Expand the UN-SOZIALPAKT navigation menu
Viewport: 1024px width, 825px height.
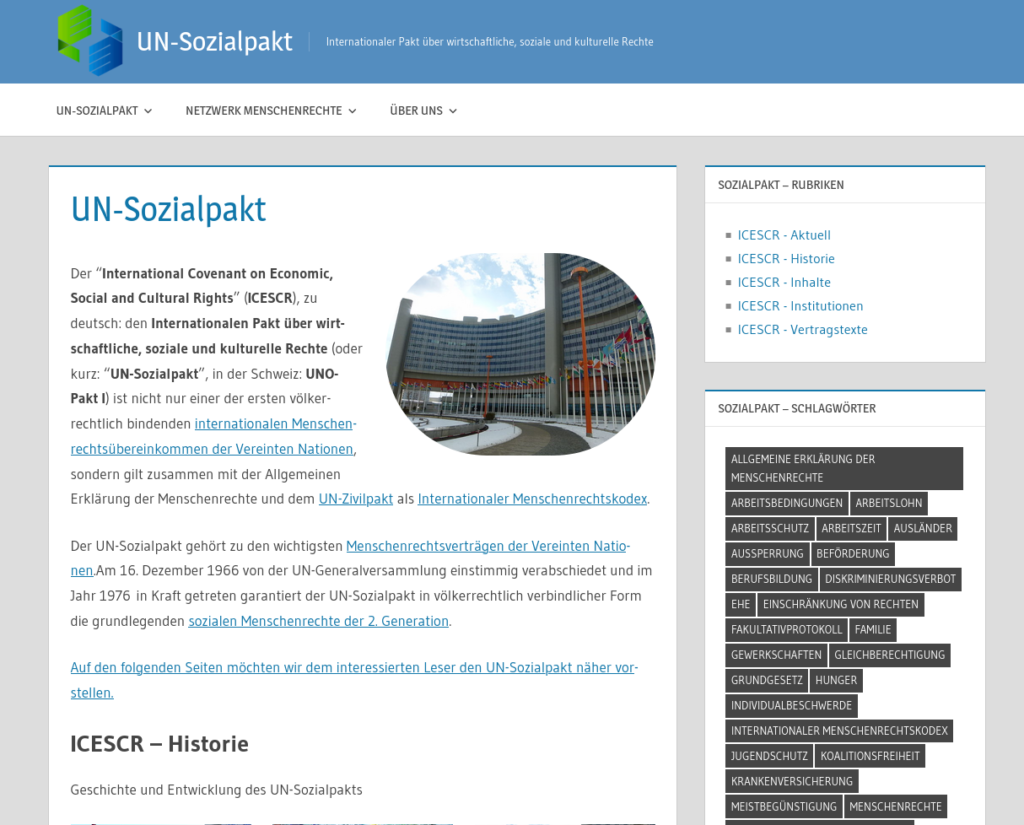pos(104,111)
